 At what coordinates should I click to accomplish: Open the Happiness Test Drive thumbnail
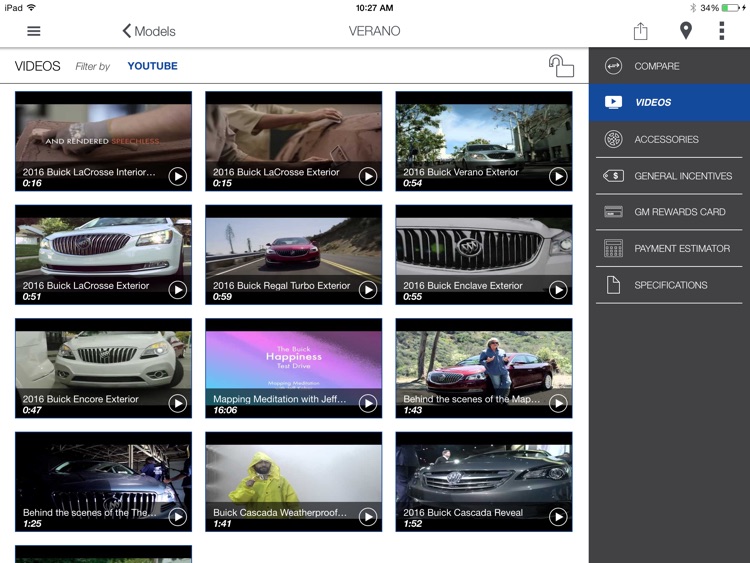(x=294, y=368)
